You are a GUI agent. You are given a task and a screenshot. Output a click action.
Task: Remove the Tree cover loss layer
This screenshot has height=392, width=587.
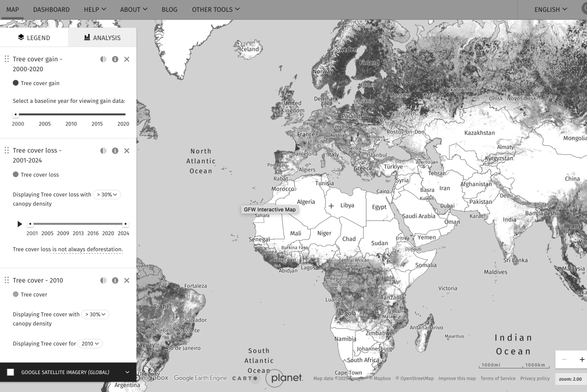point(127,151)
